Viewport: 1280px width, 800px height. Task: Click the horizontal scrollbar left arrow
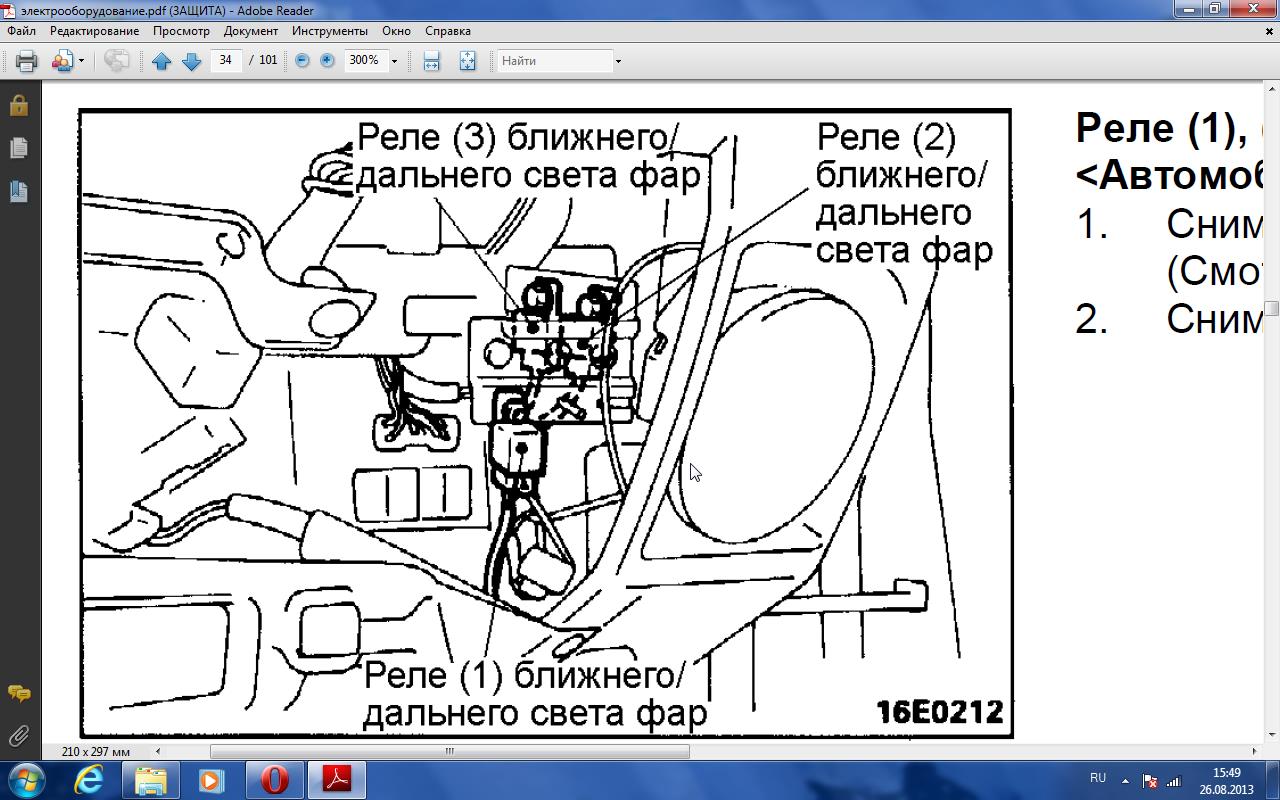[x=157, y=751]
